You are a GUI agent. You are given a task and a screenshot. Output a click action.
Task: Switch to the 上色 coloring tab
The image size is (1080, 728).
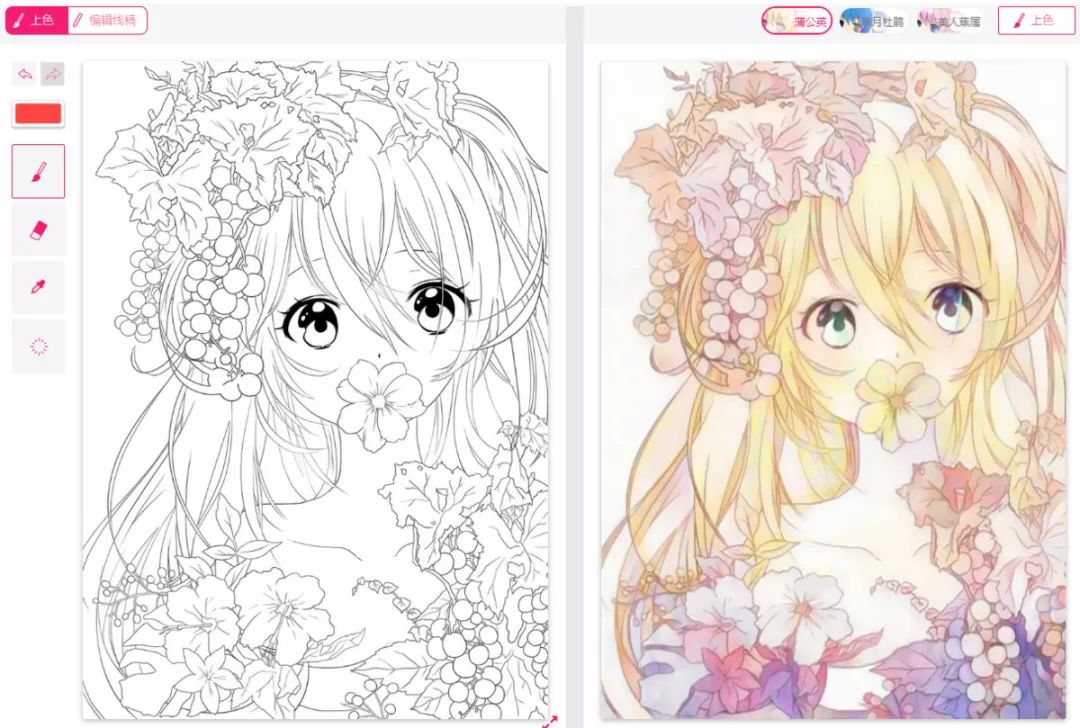[37, 20]
